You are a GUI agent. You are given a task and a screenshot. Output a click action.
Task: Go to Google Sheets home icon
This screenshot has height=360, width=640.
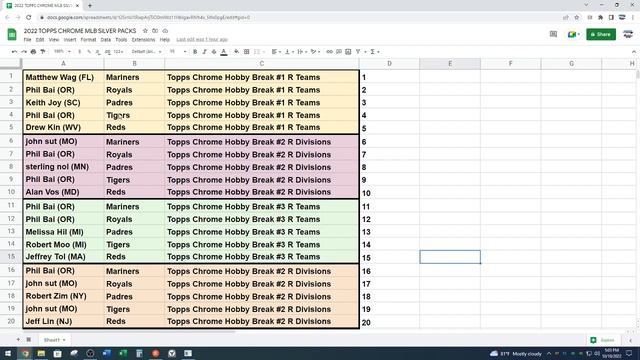12,34
